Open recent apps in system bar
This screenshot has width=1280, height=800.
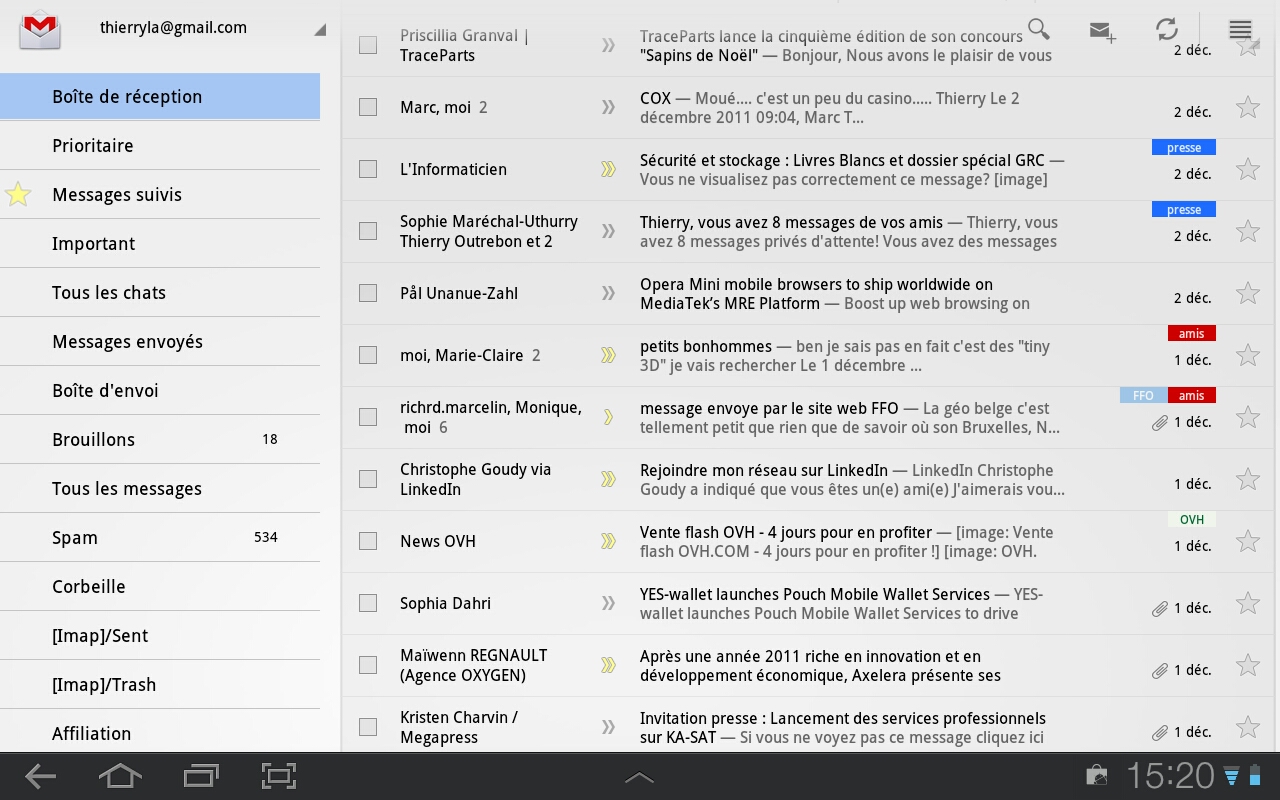coord(201,776)
